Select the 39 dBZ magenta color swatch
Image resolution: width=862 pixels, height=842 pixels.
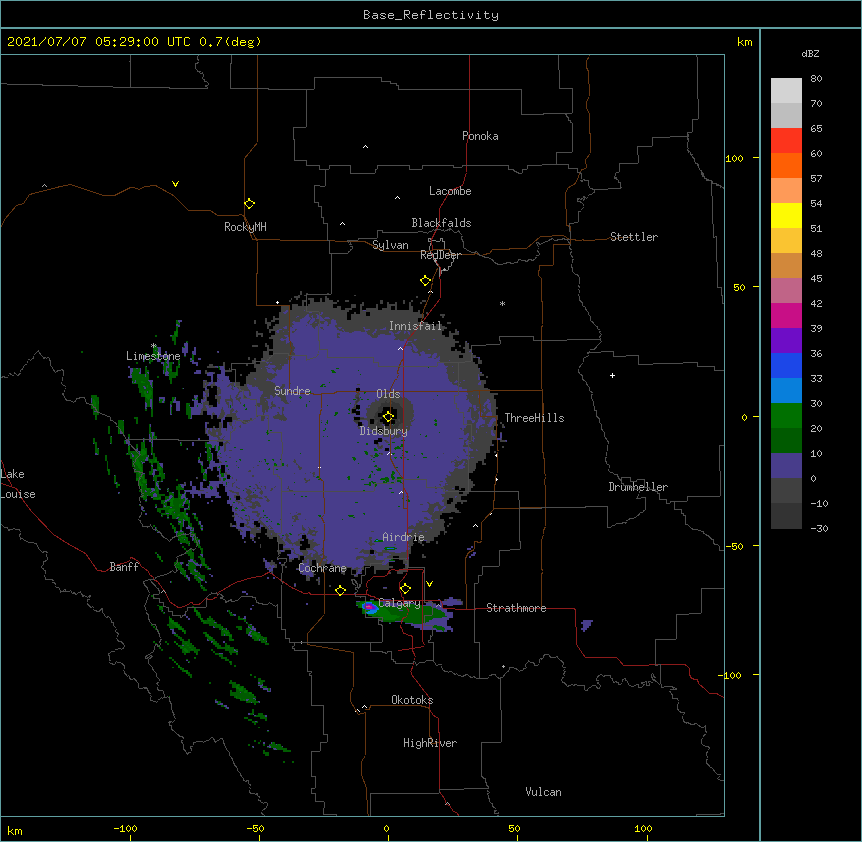[x=786, y=315]
